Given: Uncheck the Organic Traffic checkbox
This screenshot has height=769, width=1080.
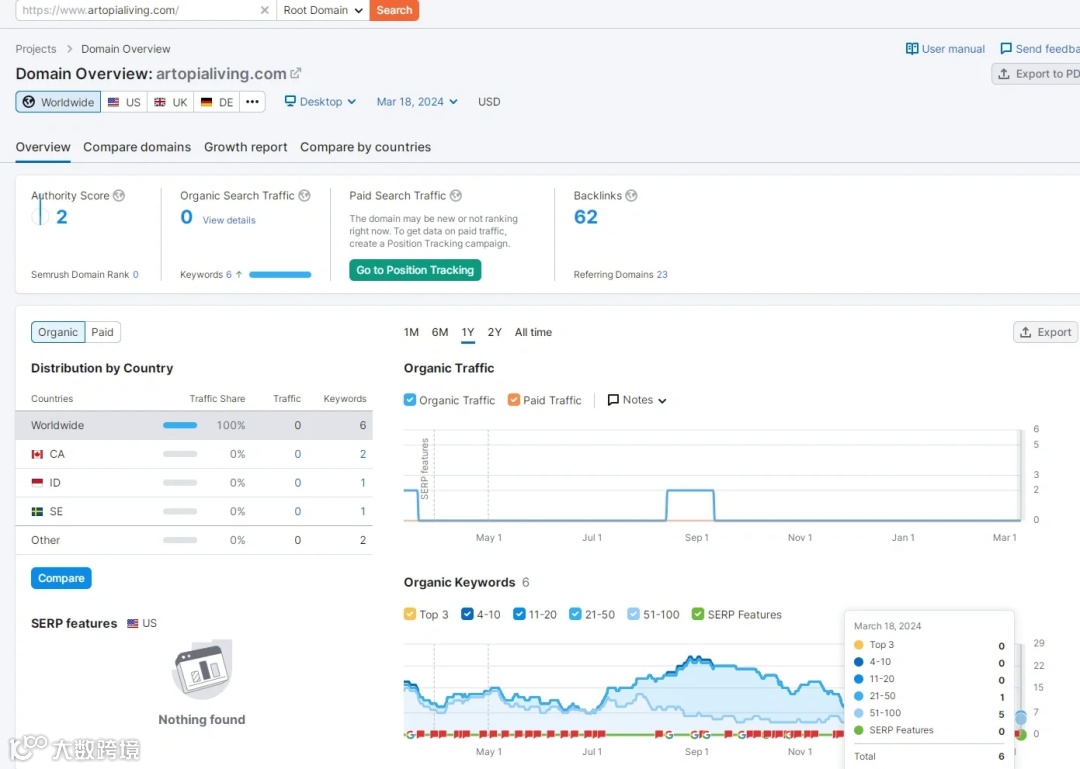Looking at the screenshot, I should coord(410,400).
